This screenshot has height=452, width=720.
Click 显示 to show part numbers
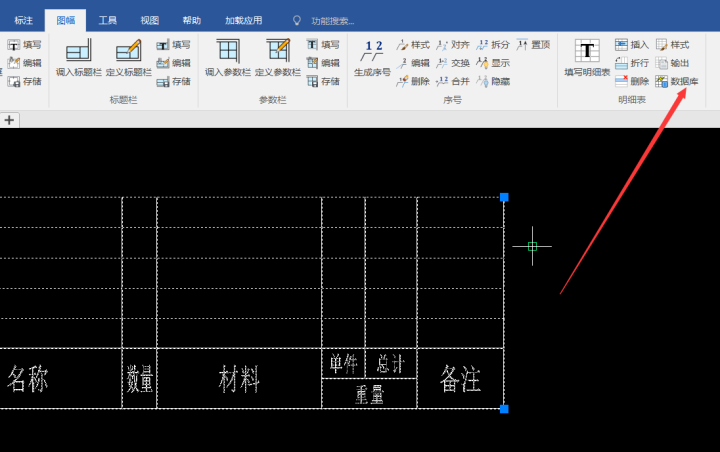(x=493, y=63)
